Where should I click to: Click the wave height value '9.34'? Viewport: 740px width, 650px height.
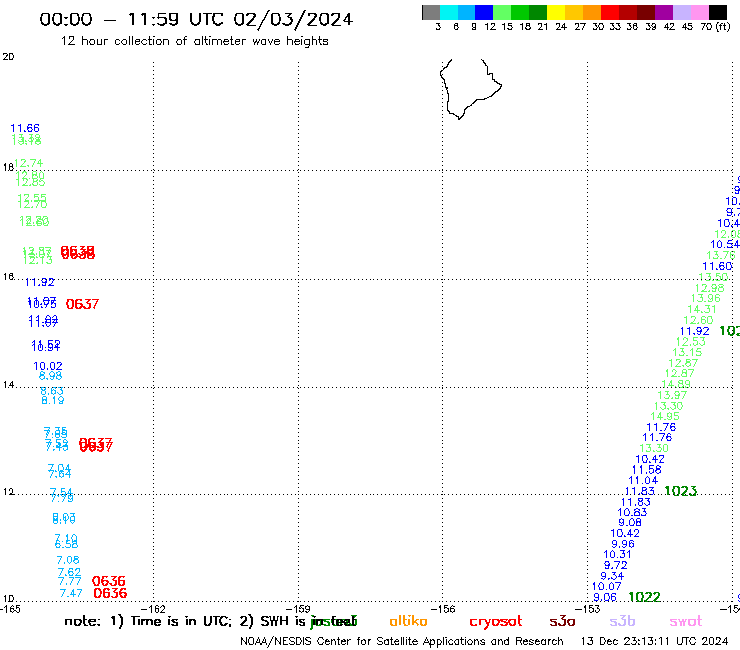[612, 576]
